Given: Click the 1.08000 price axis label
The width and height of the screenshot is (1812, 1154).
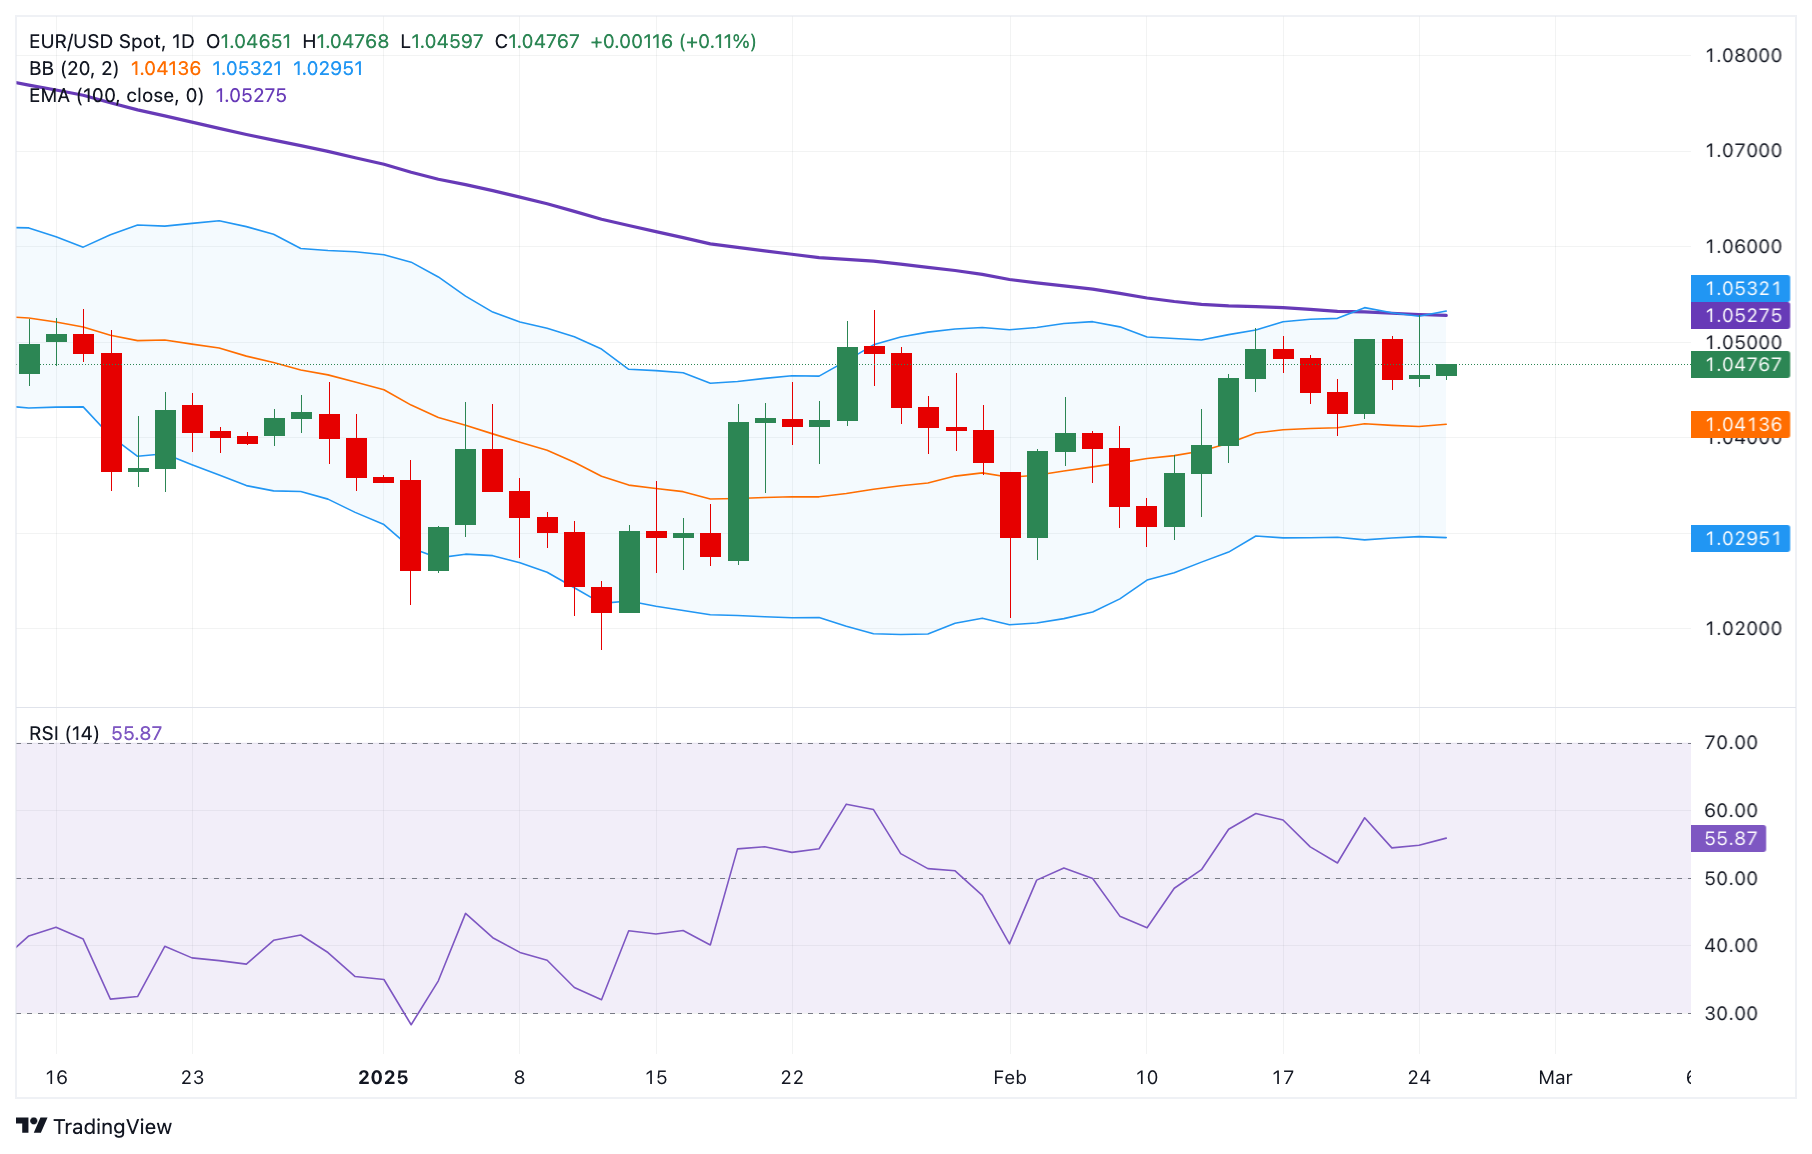Looking at the screenshot, I should 1743,55.
